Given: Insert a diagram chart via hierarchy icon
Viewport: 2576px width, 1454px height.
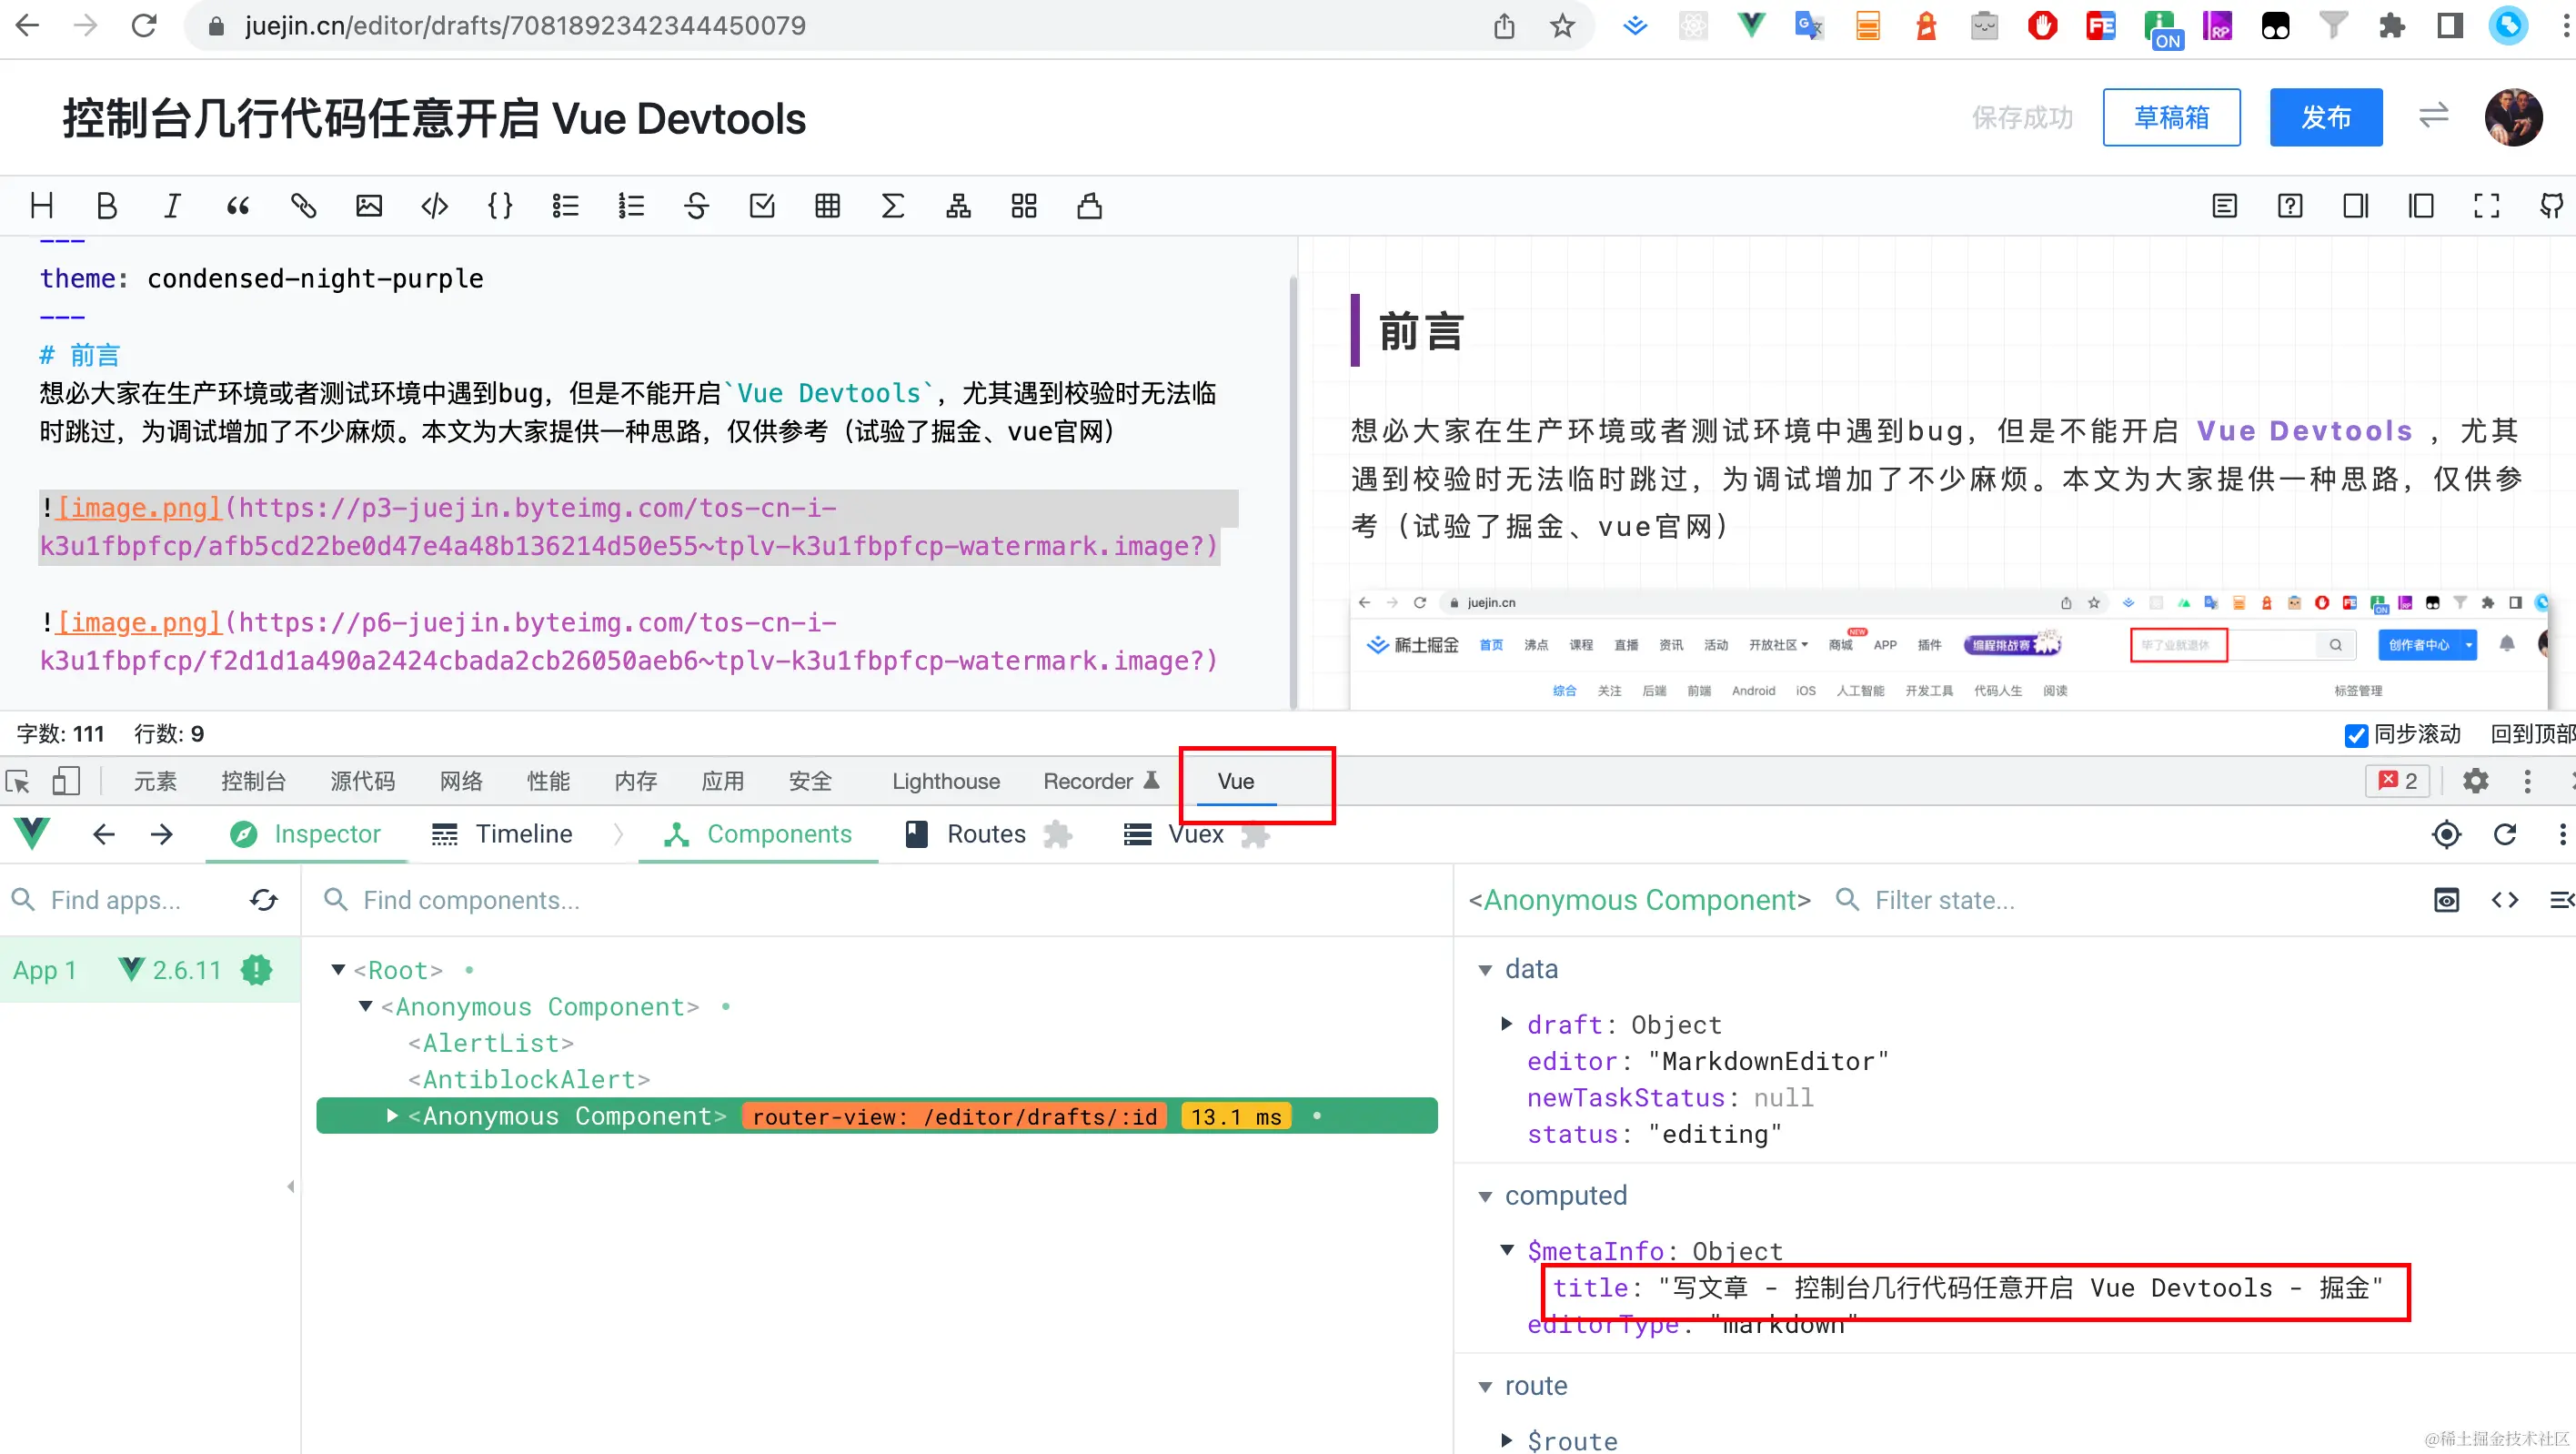Looking at the screenshot, I should tap(958, 206).
